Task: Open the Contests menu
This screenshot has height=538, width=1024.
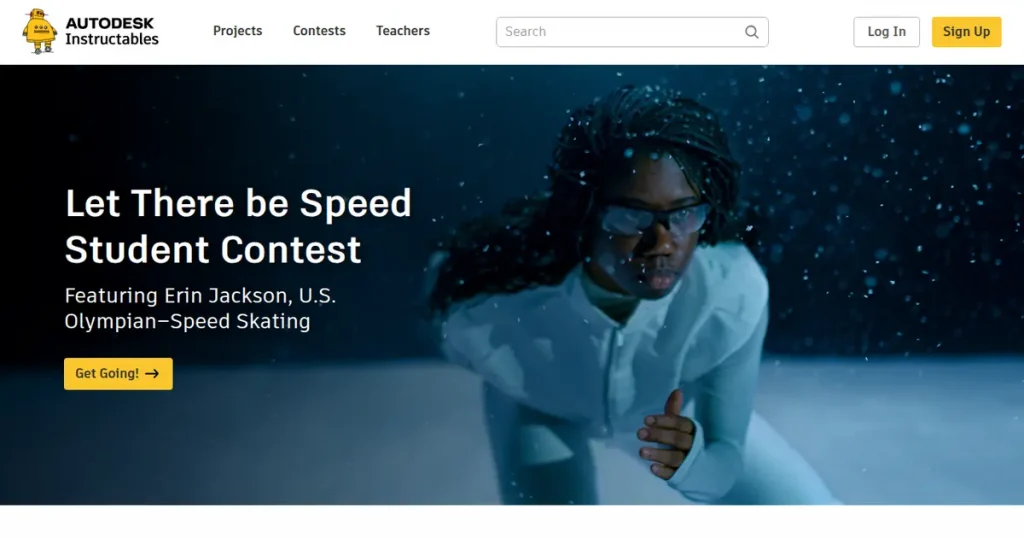Action: click(x=319, y=31)
